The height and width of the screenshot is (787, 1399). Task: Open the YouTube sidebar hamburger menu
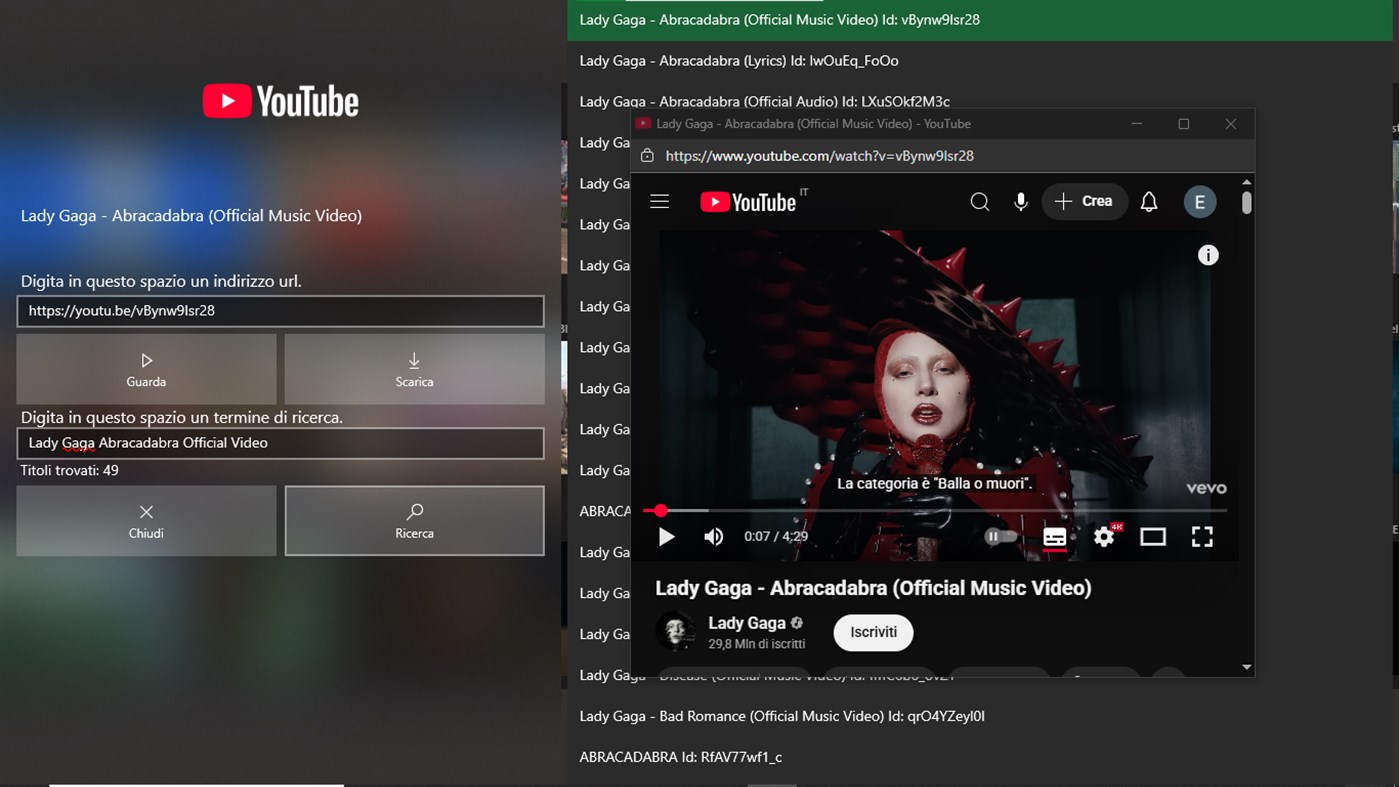tap(659, 201)
